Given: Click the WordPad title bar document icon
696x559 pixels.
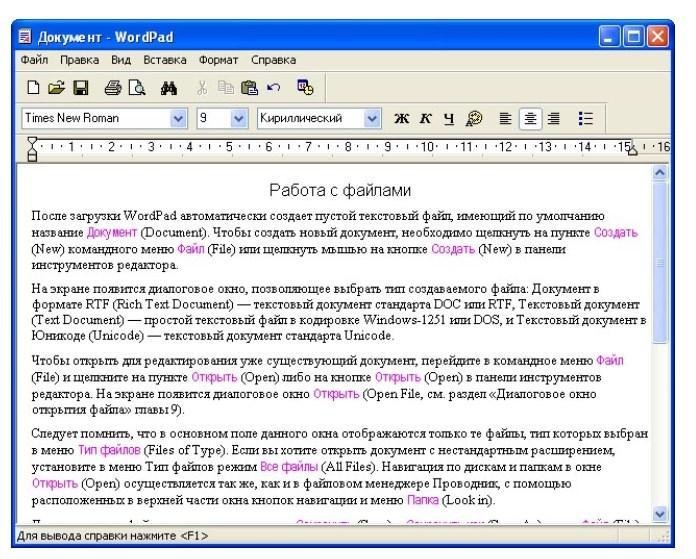Looking at the screenshot, I should [x=25, y=36].
